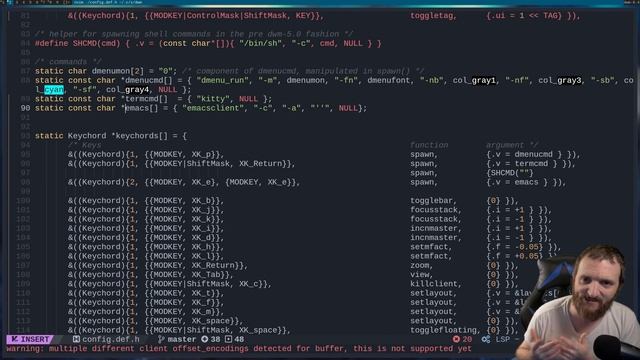
Task: Click the "/bin/sh" string literal
Action: pos(260,43)
